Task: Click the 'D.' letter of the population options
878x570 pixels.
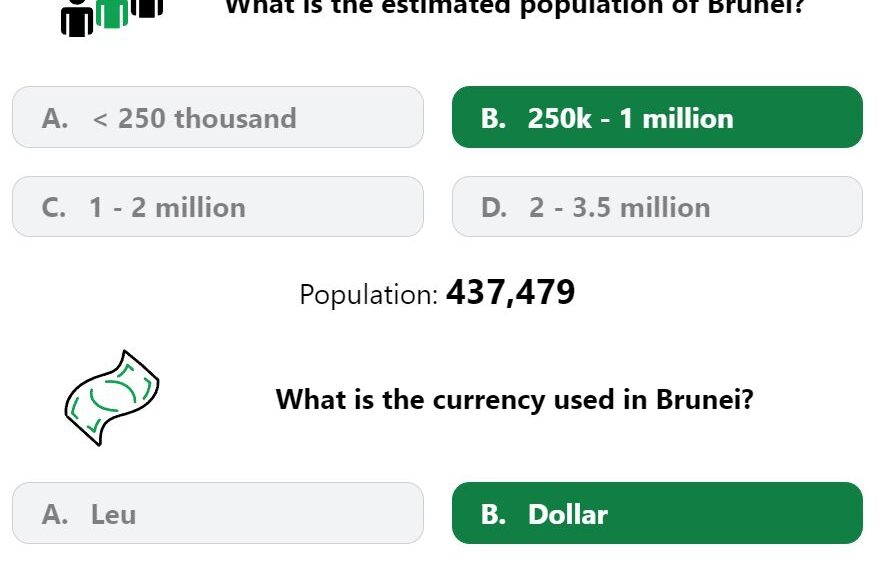Action: click(x=494, y=208)
